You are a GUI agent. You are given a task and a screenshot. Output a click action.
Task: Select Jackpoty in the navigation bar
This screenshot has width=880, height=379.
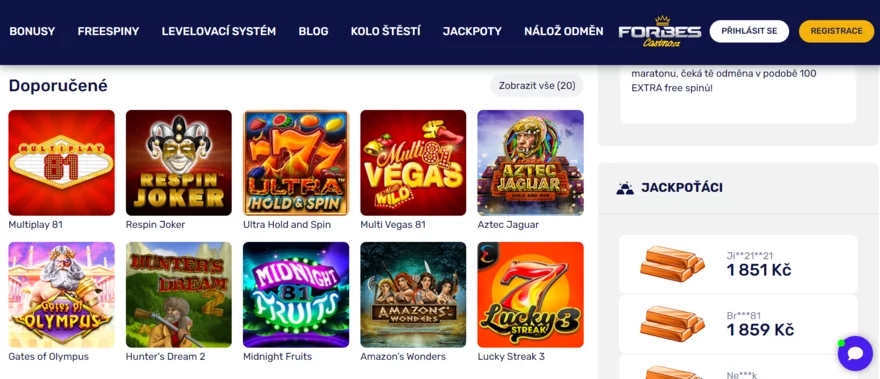(x=472, y=31)
